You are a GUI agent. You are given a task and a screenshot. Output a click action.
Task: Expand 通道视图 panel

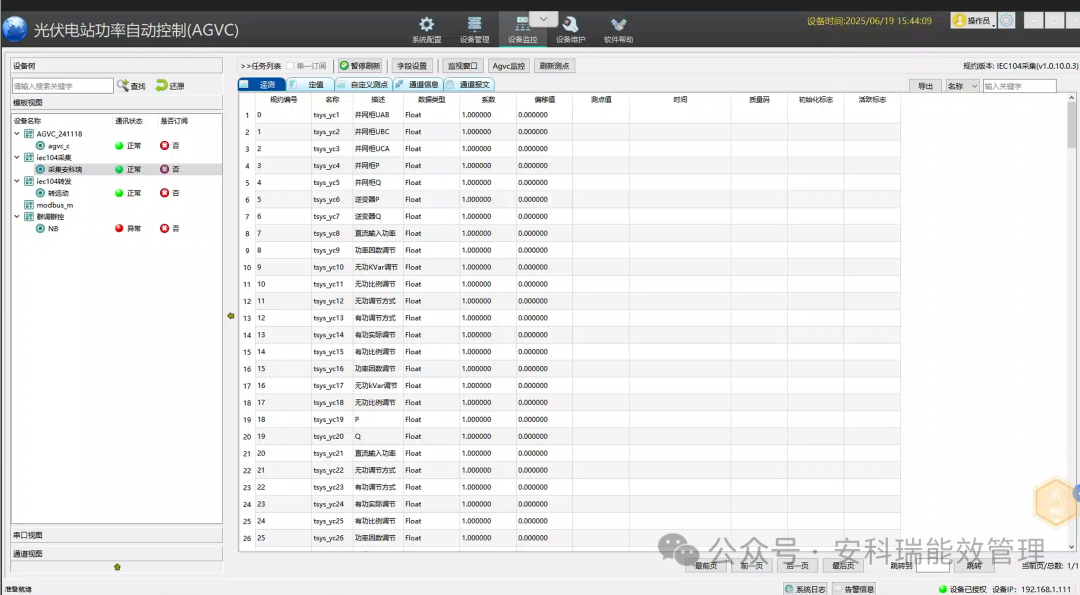(116, 554)
